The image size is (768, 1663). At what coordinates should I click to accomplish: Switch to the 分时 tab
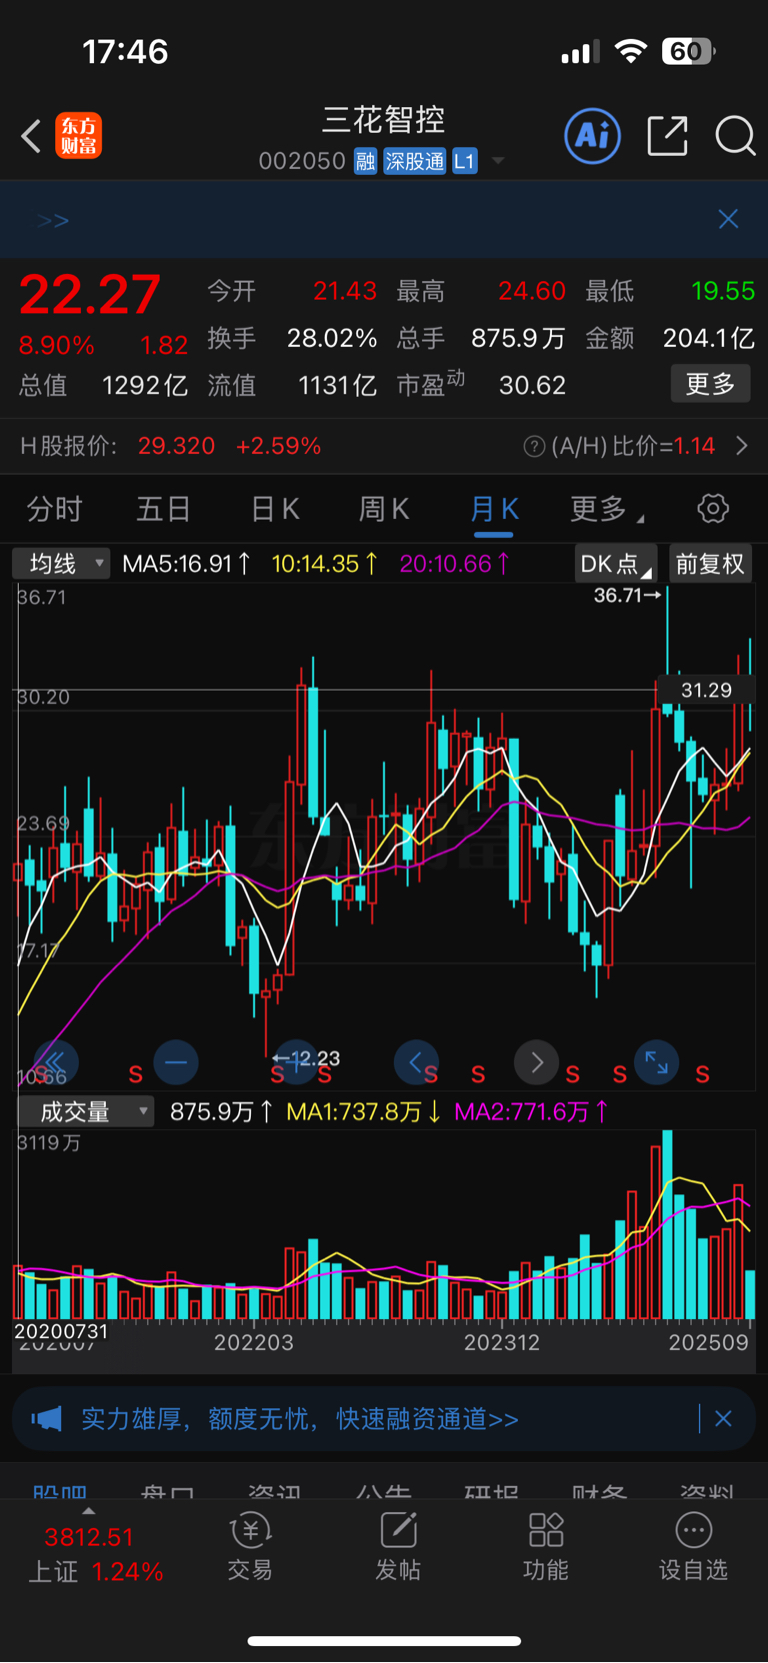(55, 509)
